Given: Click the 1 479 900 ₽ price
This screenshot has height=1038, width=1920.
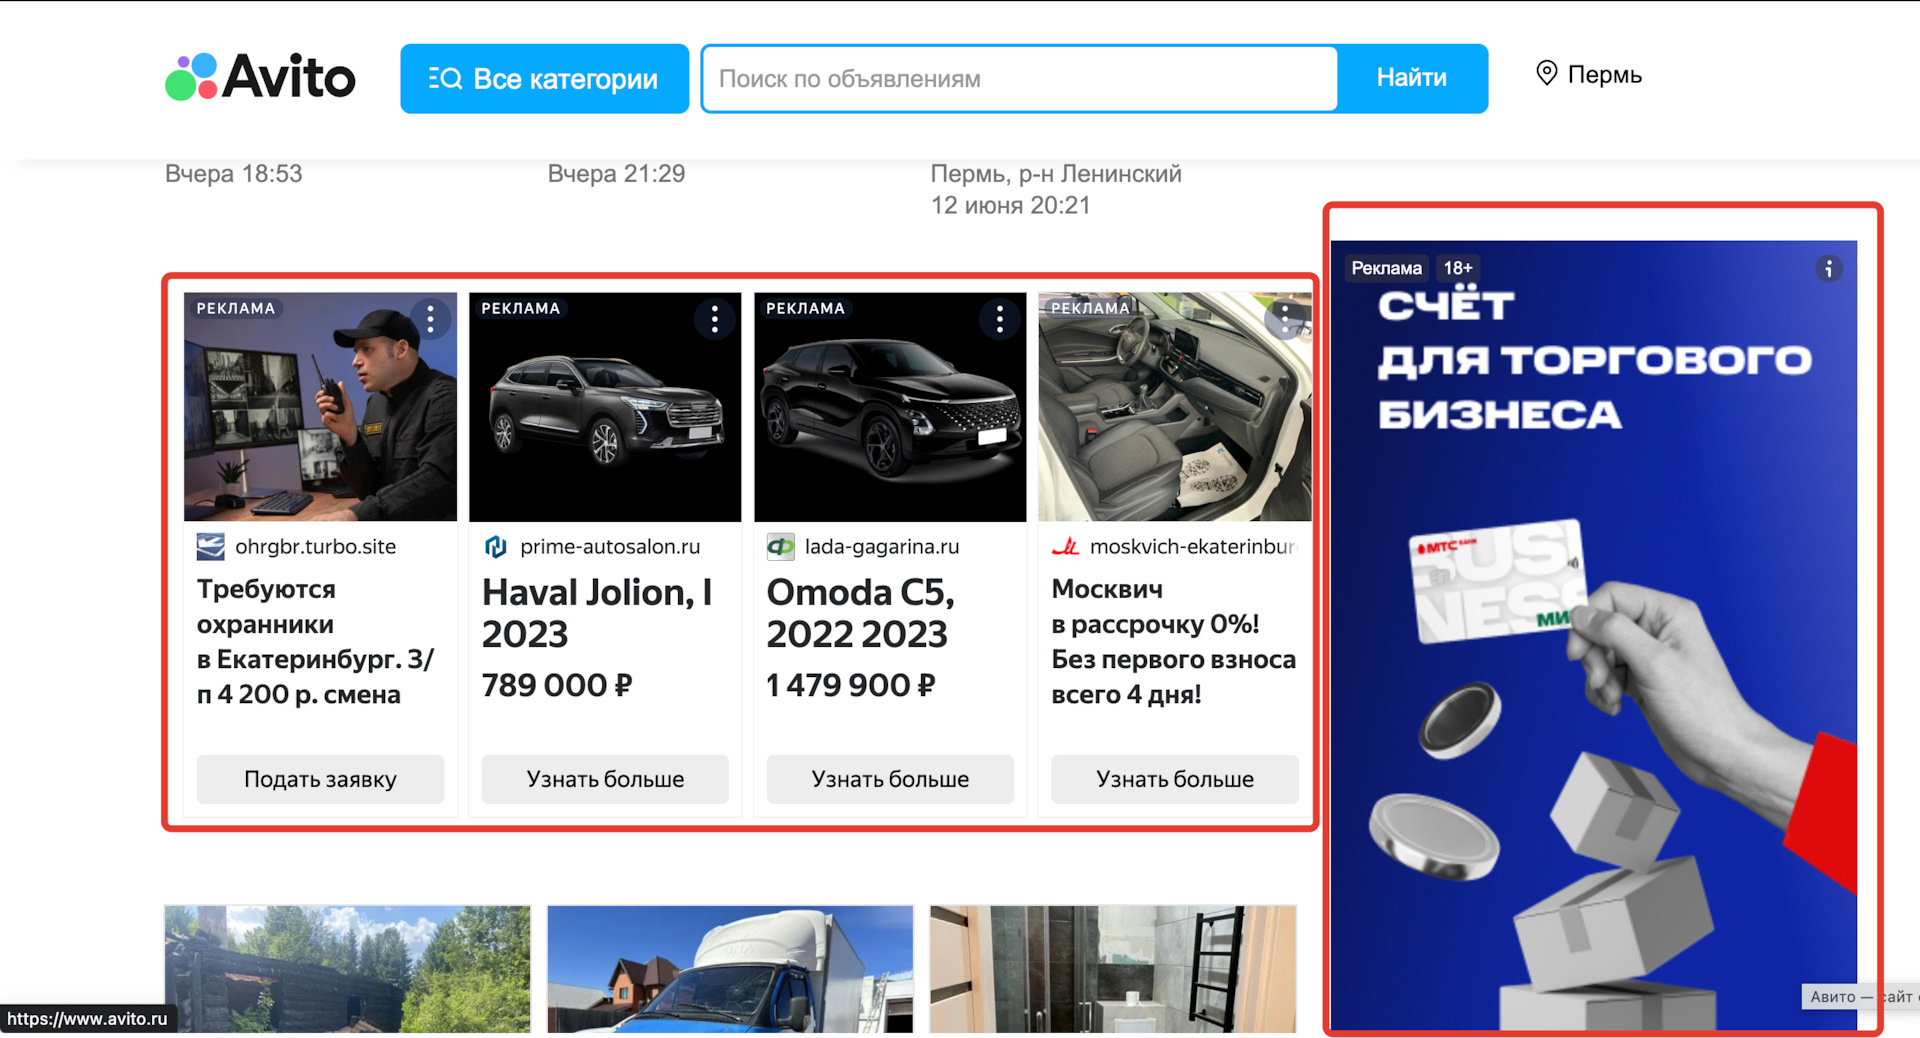Looking at the screenshot, I should coord(851,685).
